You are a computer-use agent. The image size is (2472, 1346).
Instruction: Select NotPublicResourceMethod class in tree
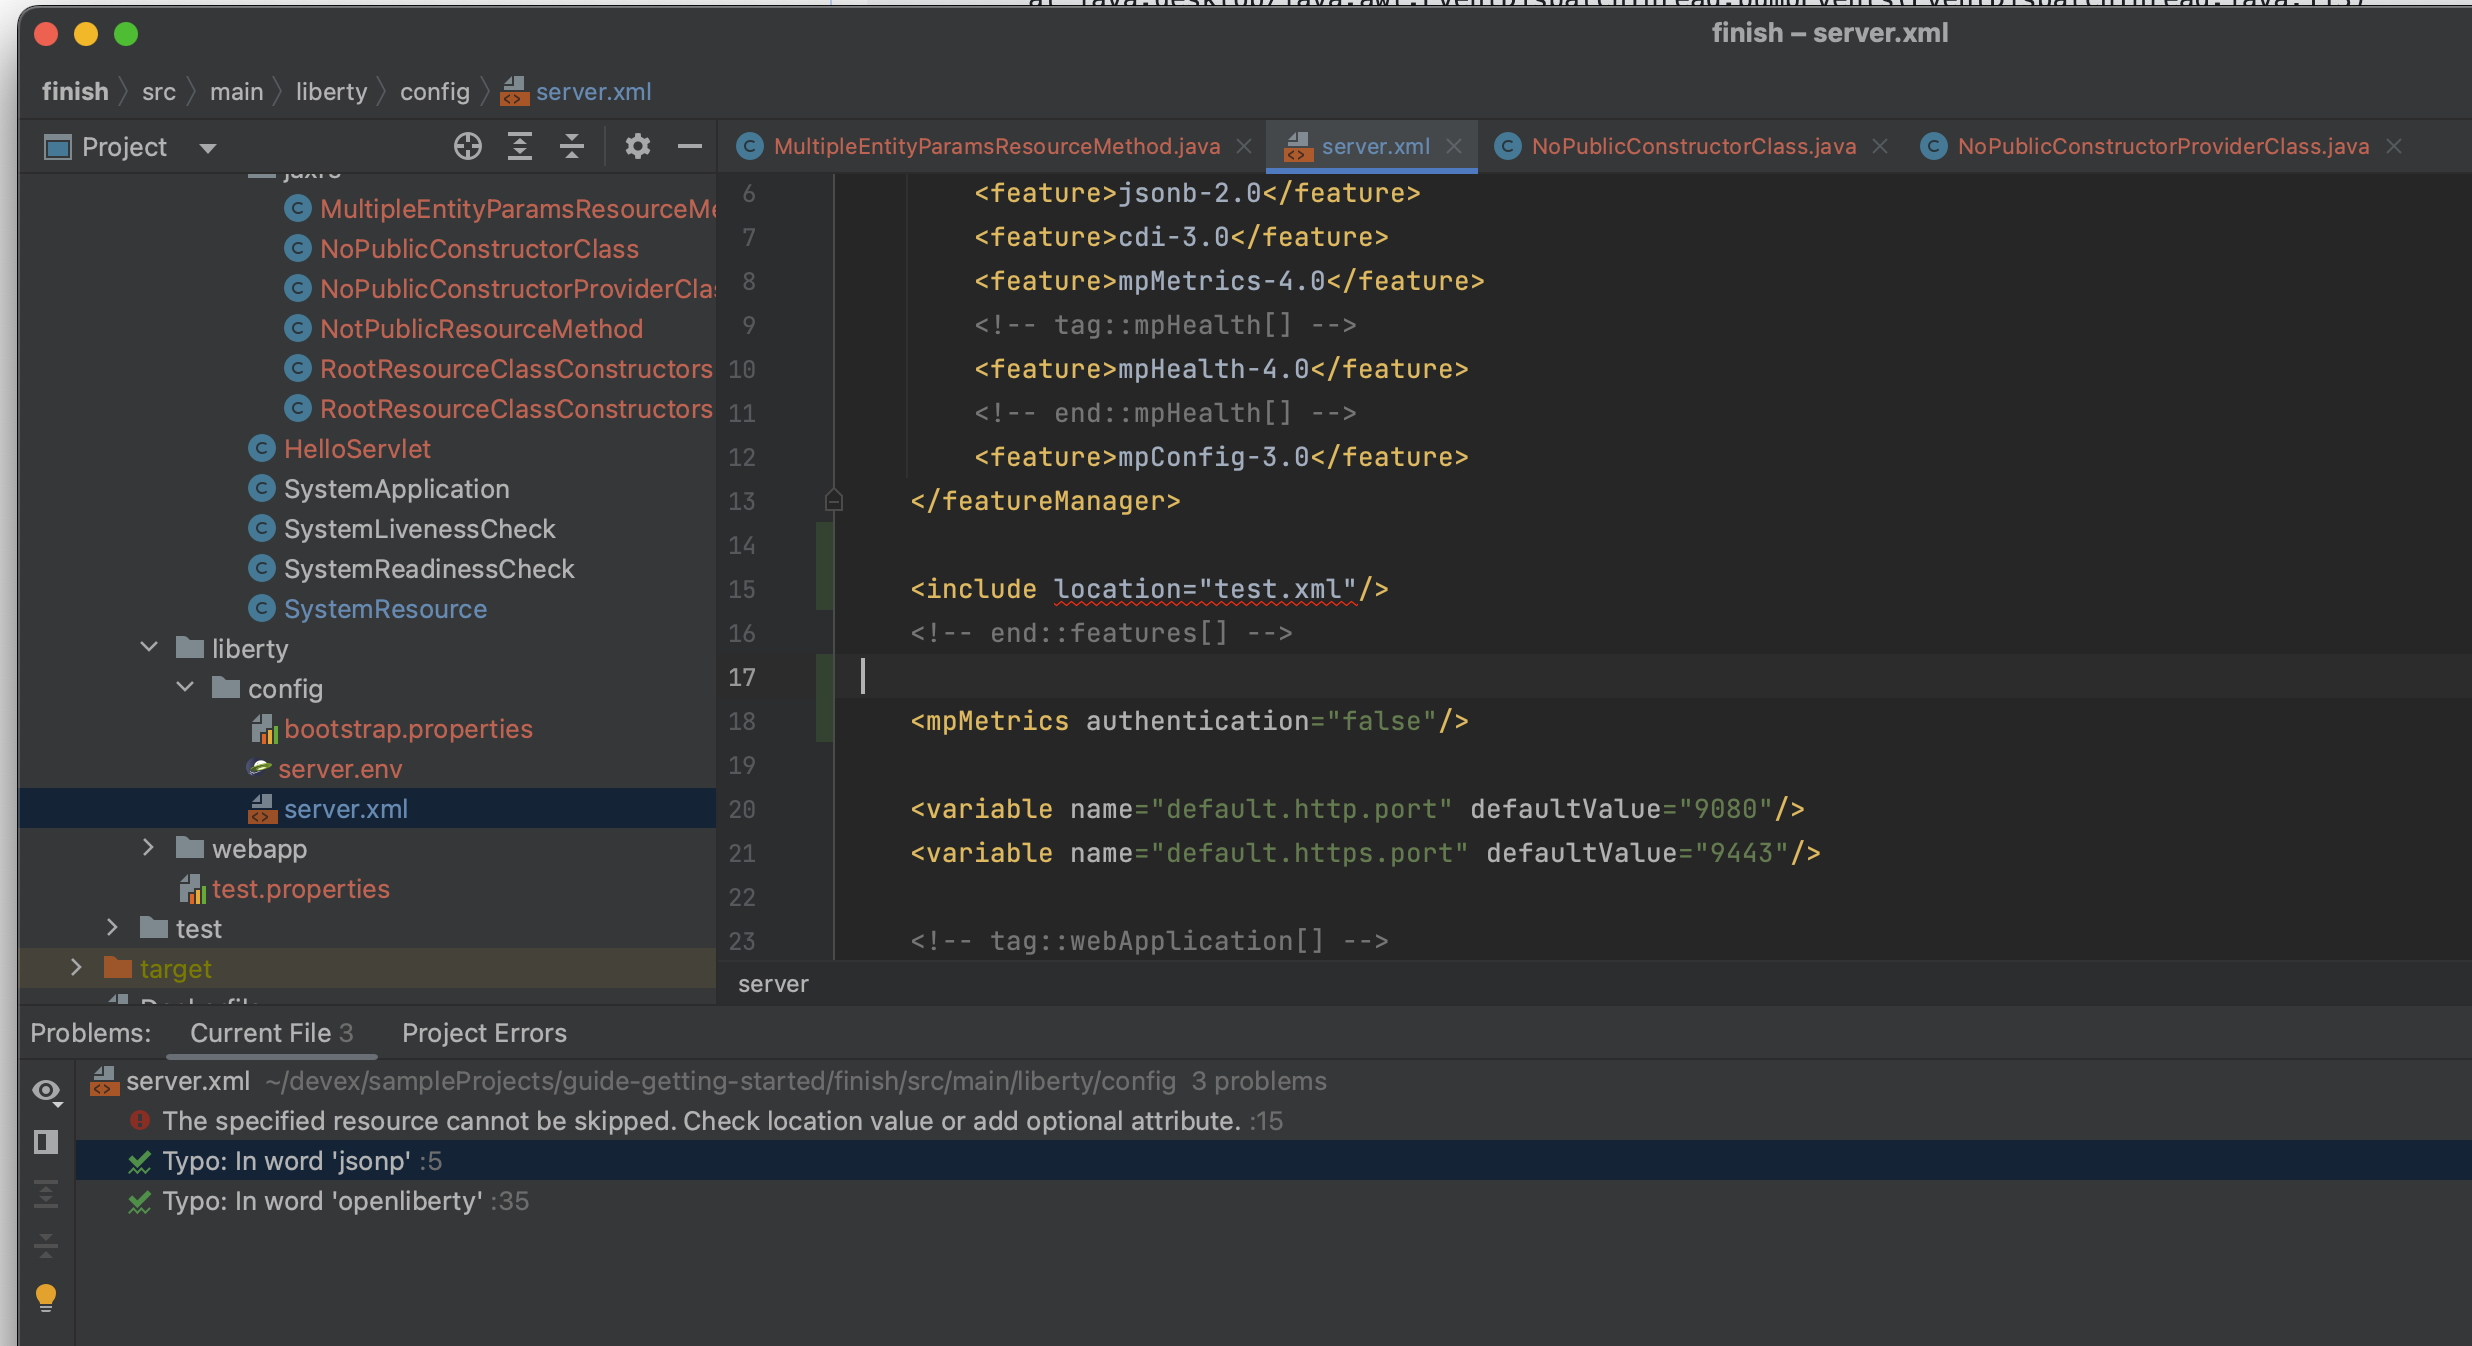tap(481, 329)
